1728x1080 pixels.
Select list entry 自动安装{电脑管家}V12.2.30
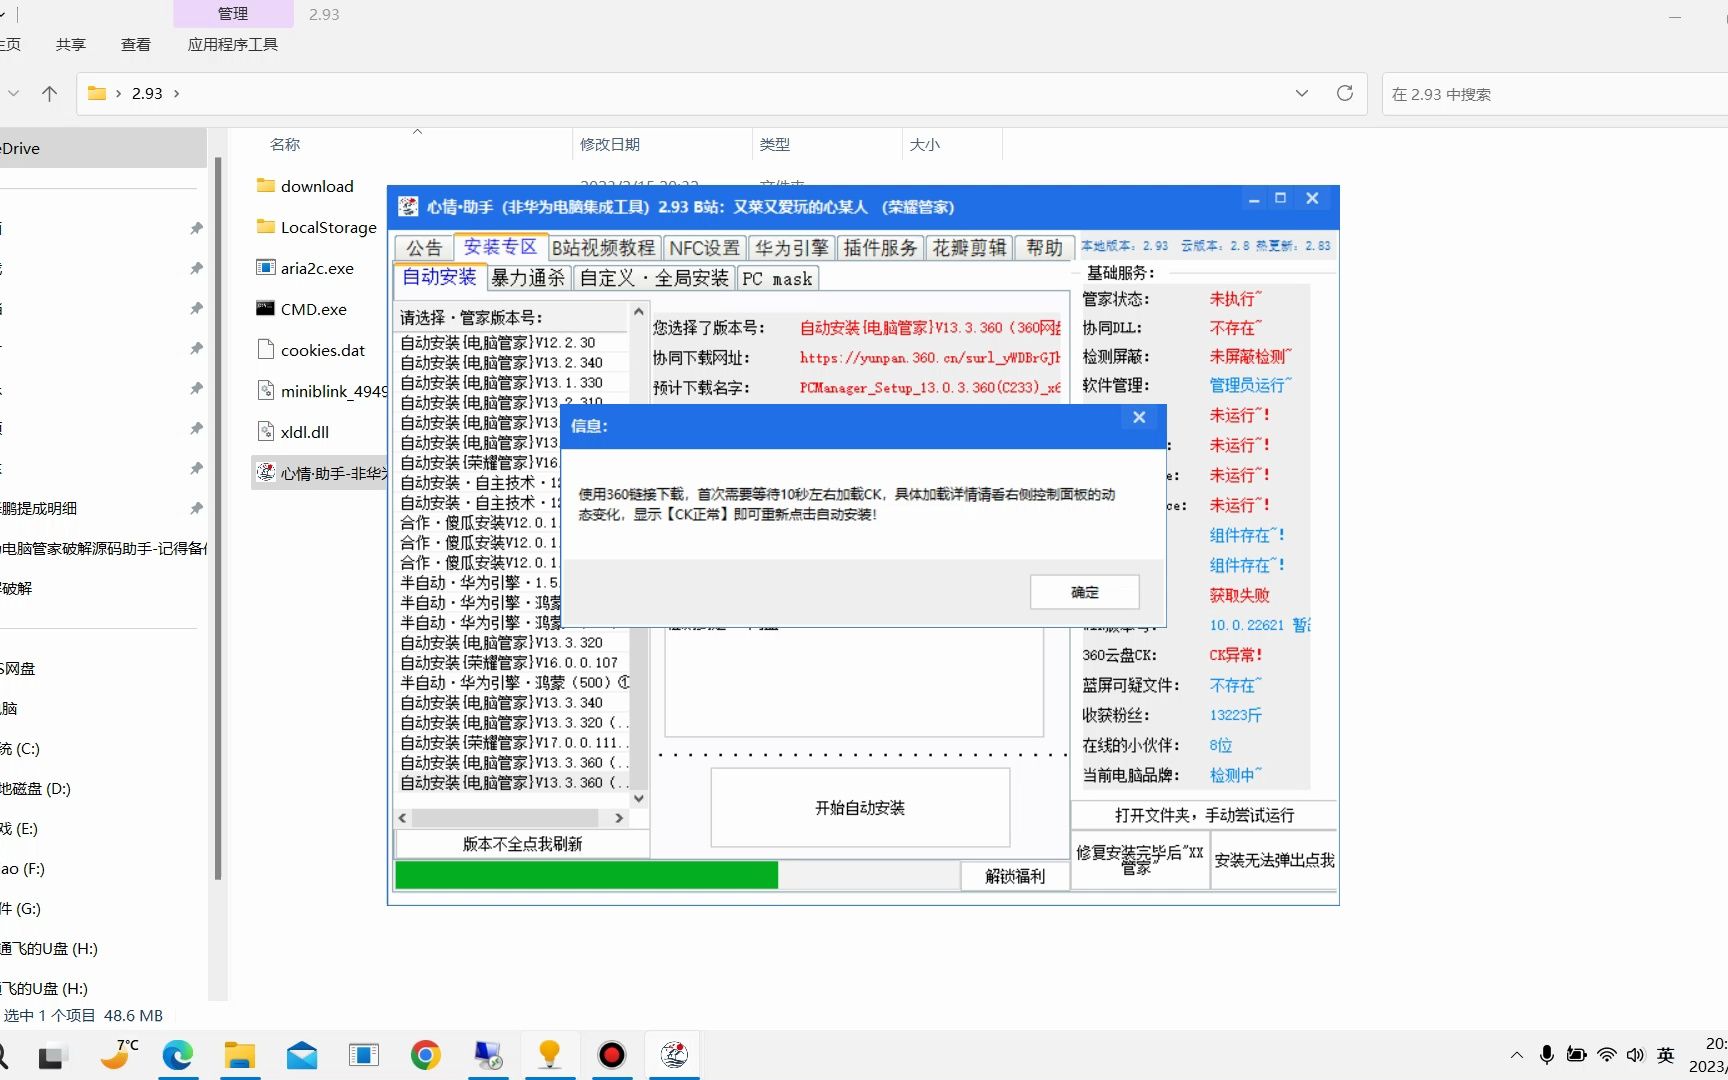coord(514,342)
